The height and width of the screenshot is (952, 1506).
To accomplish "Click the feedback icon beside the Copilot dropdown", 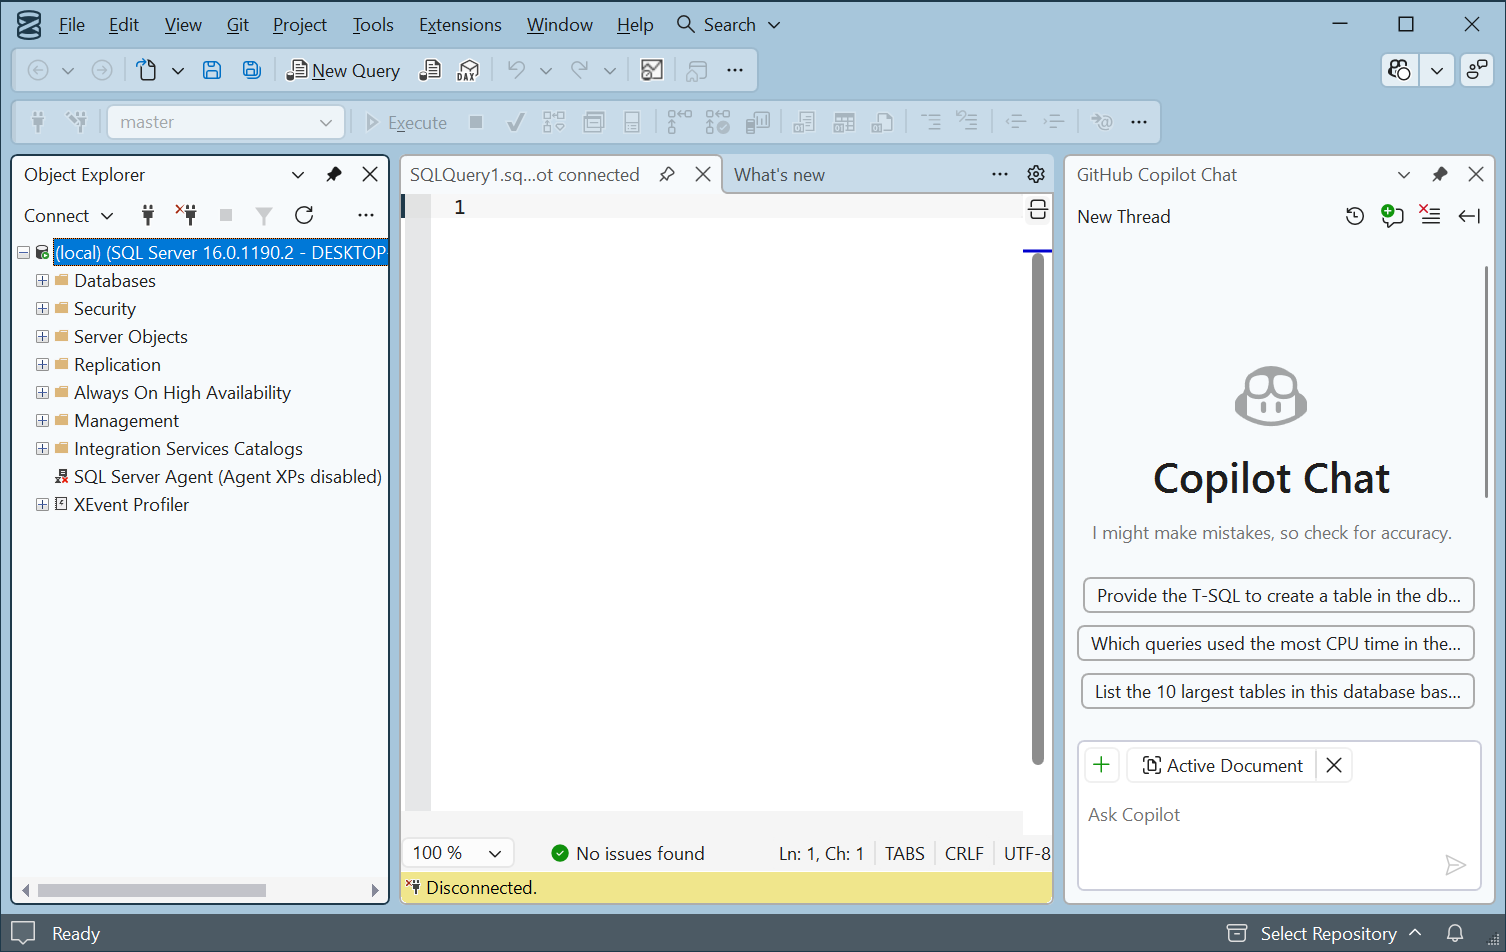I will pyautogui.click(x=1477, y=70).
